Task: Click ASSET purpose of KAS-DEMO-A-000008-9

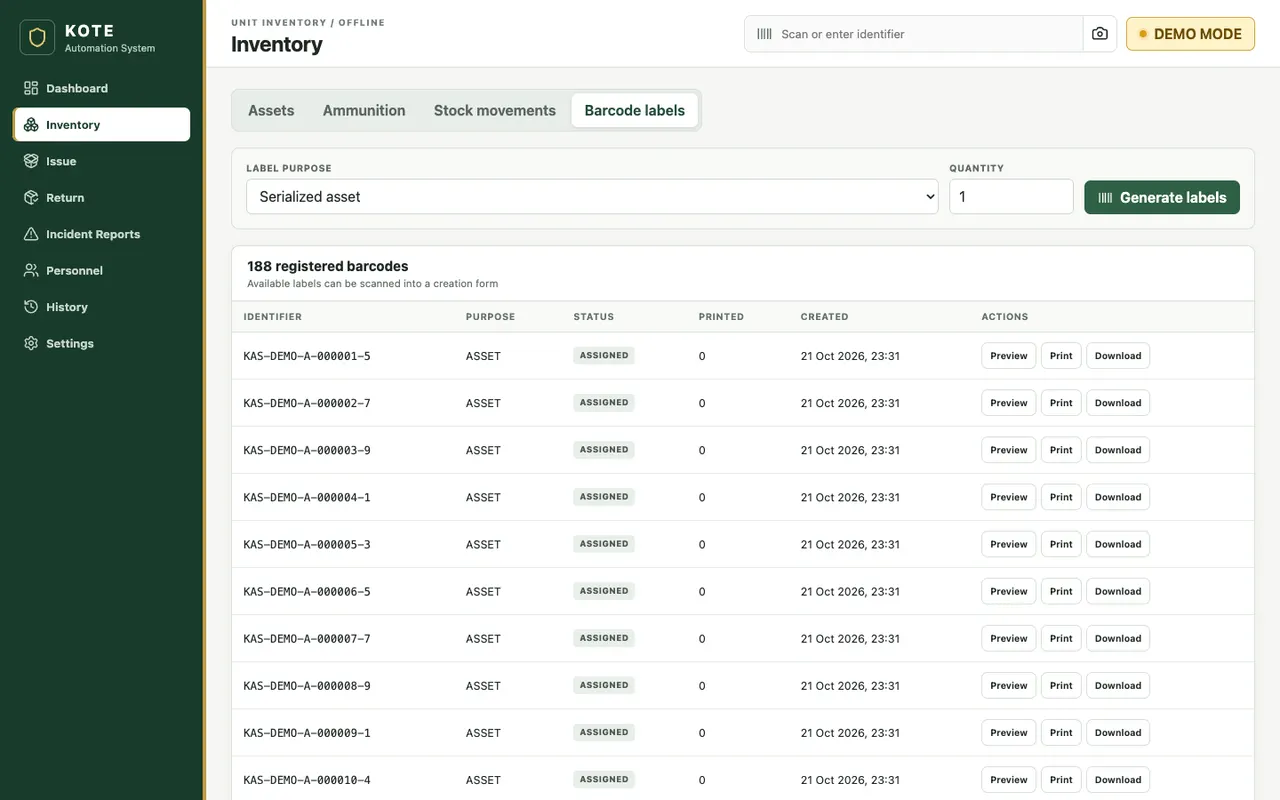Action: click(x=483, y=686)
